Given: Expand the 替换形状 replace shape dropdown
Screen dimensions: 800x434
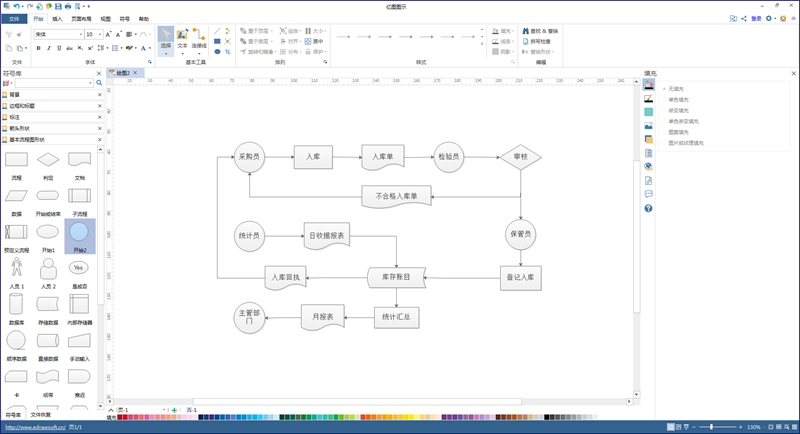Looking at the screenshot, I should point(553,52).
